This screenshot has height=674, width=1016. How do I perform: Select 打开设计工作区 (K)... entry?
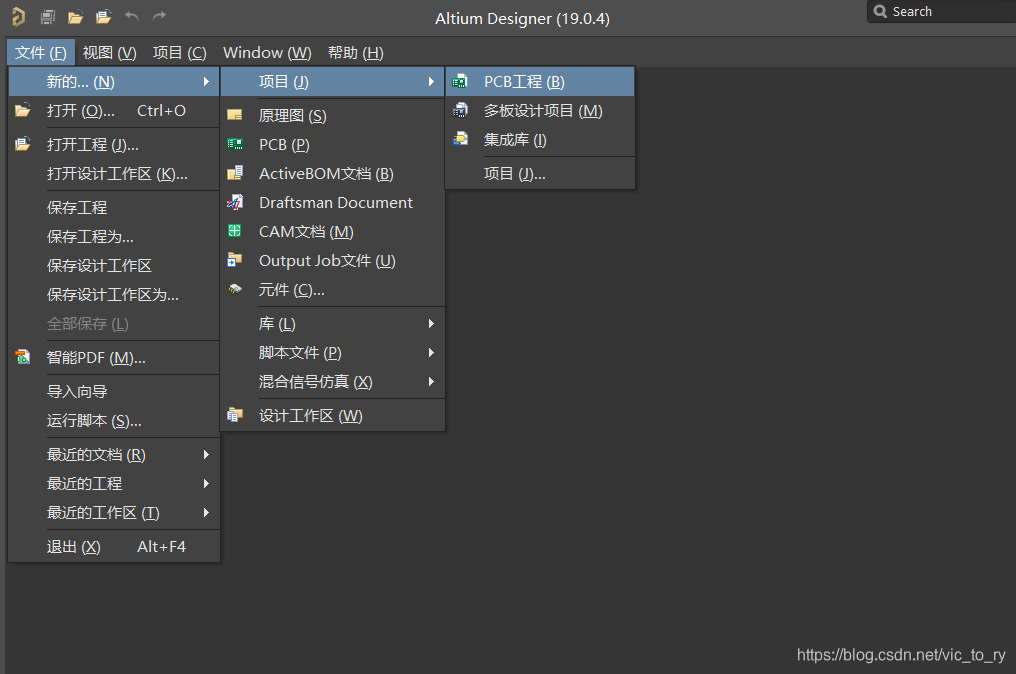[114, 174]
